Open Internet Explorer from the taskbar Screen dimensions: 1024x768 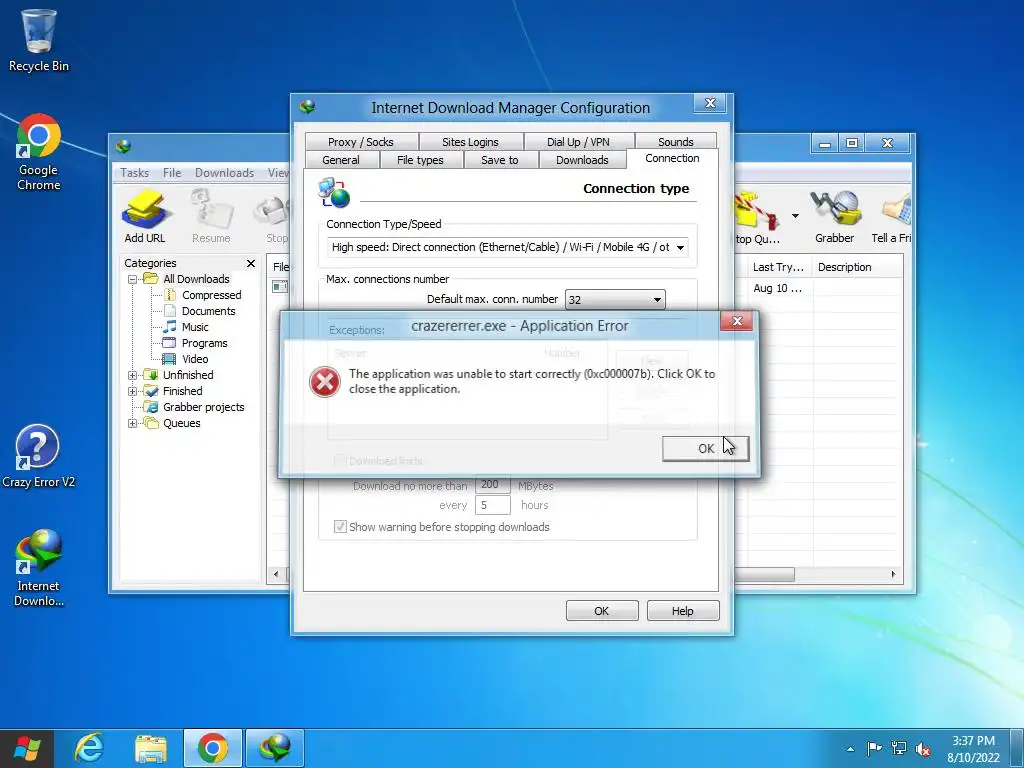tap(88, 748)
